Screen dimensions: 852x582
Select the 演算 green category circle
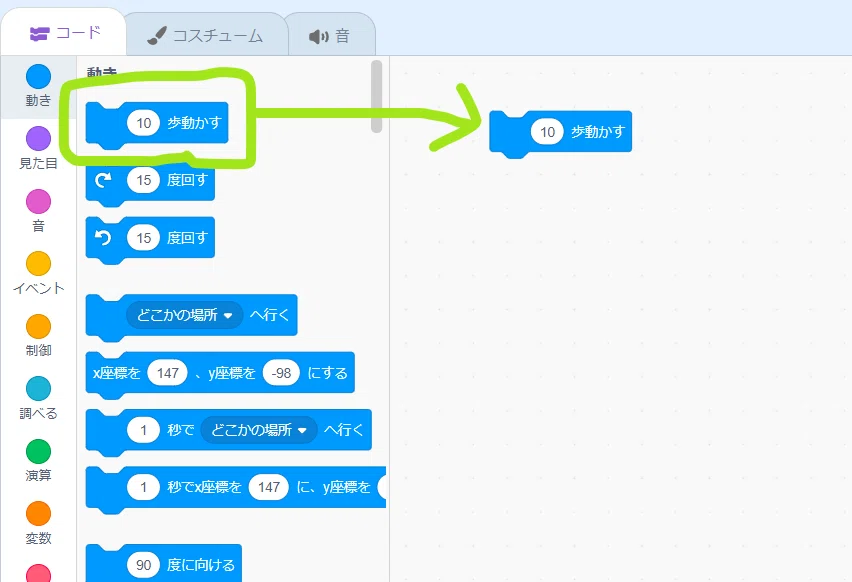point(39,452)
